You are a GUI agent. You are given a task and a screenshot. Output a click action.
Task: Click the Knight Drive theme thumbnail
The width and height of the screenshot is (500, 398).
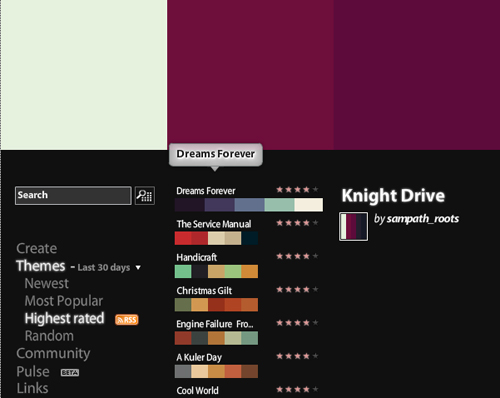point(353,226)
